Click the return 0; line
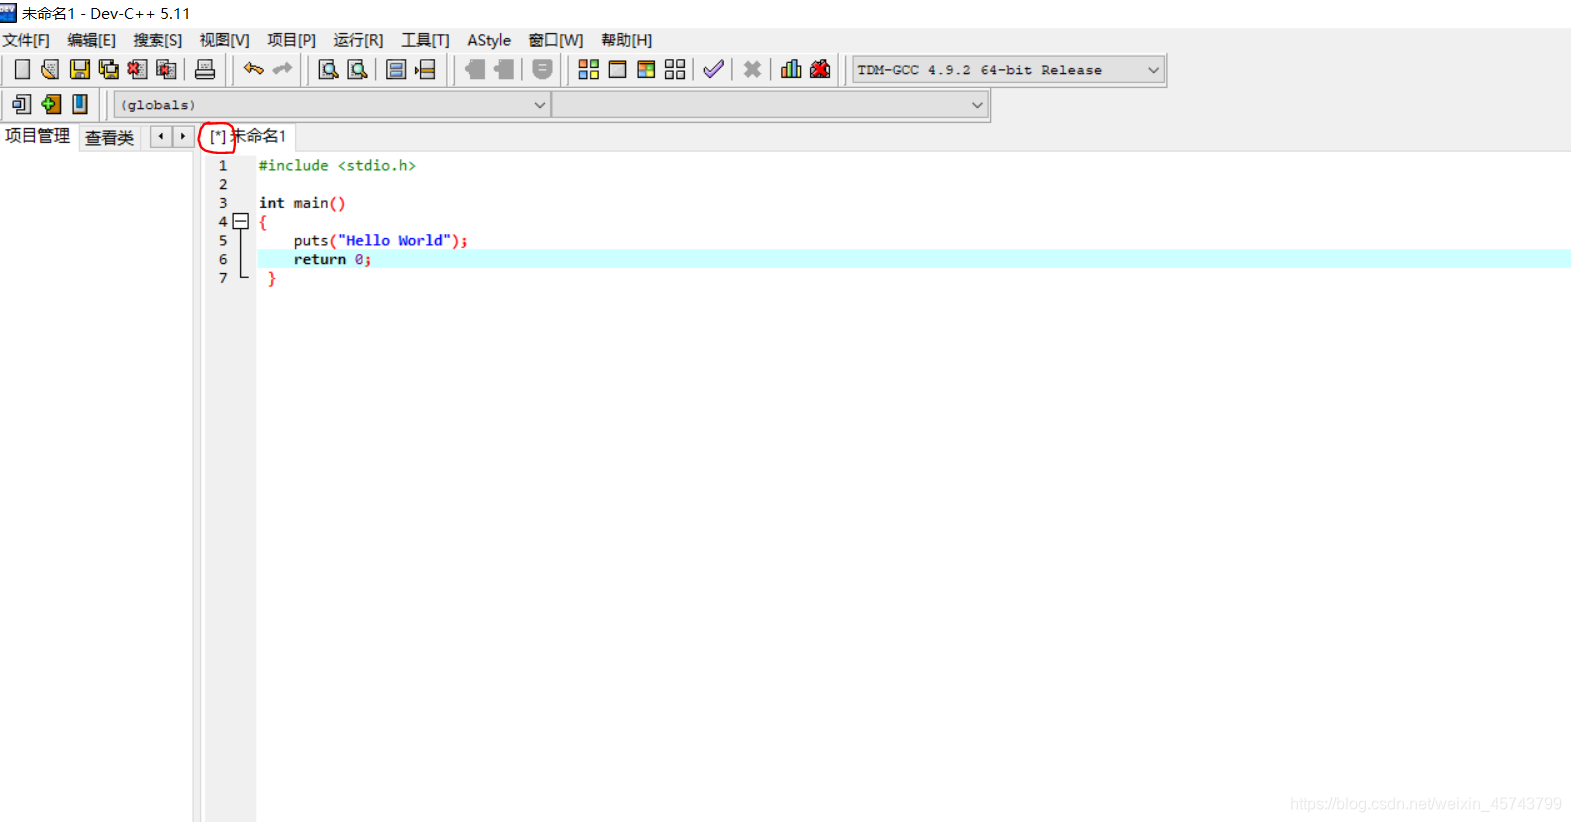Image resolution: width=1571 pixels, height=822 pixels. tap(332, 260)
